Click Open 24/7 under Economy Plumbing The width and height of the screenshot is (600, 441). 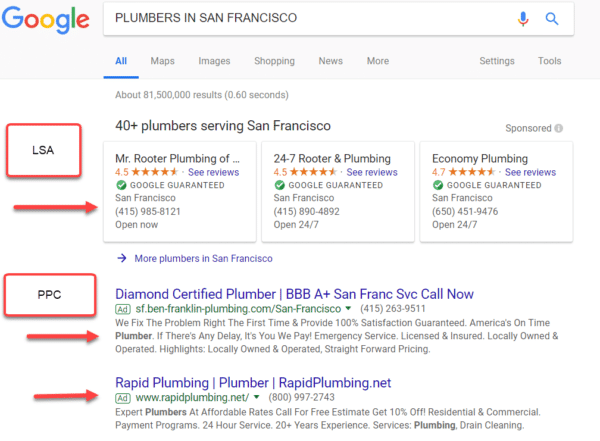pos(454,225)
